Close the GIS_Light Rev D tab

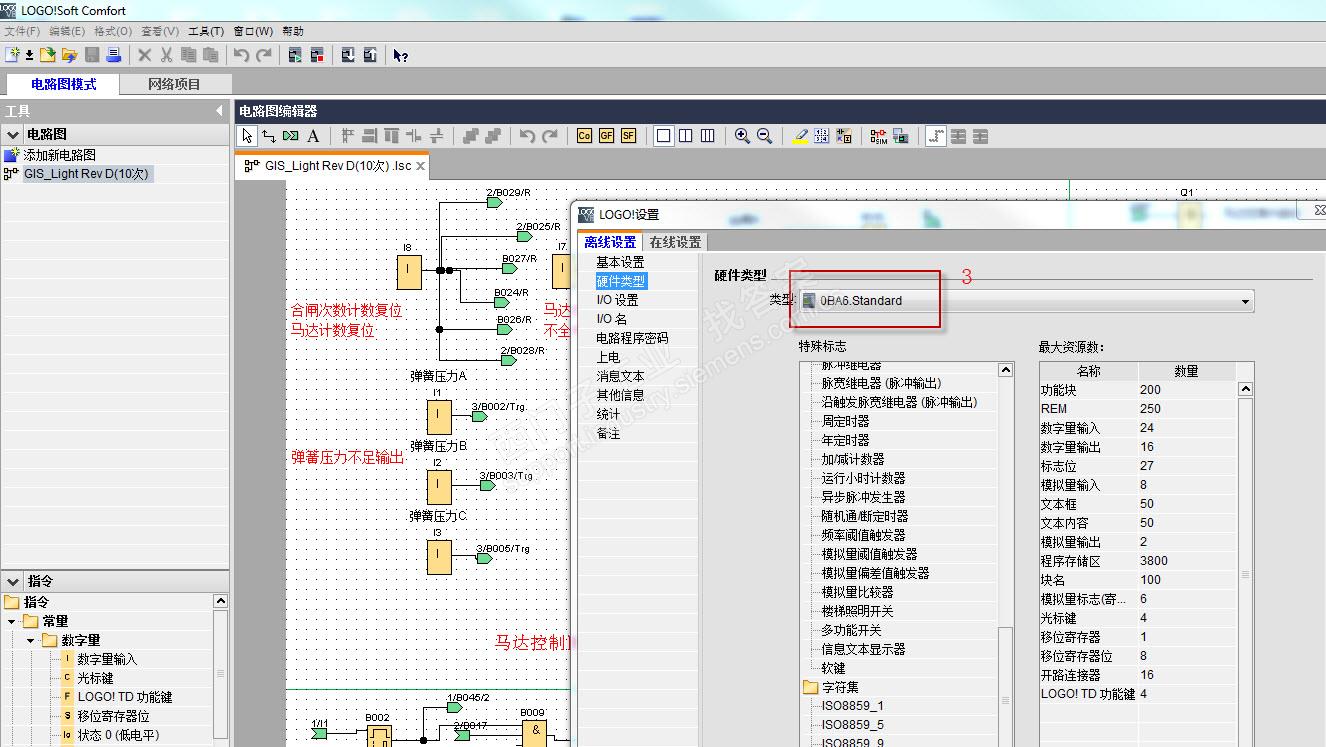pyautogui.click(x=421, y=166)
